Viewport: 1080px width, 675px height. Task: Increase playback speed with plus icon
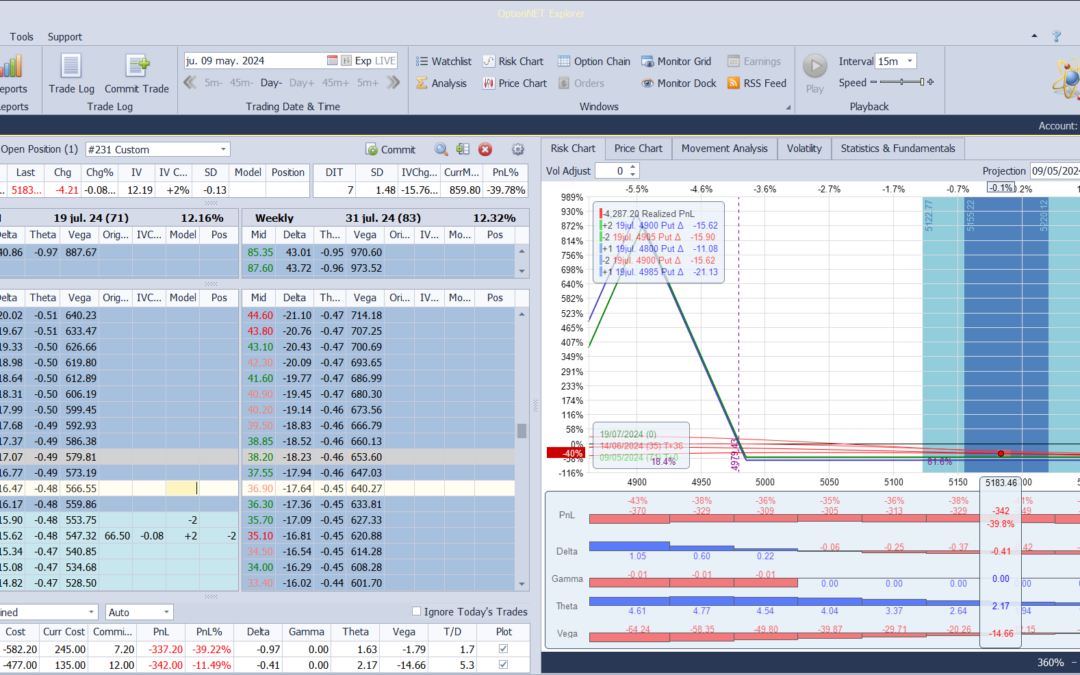tap(931, 82)
